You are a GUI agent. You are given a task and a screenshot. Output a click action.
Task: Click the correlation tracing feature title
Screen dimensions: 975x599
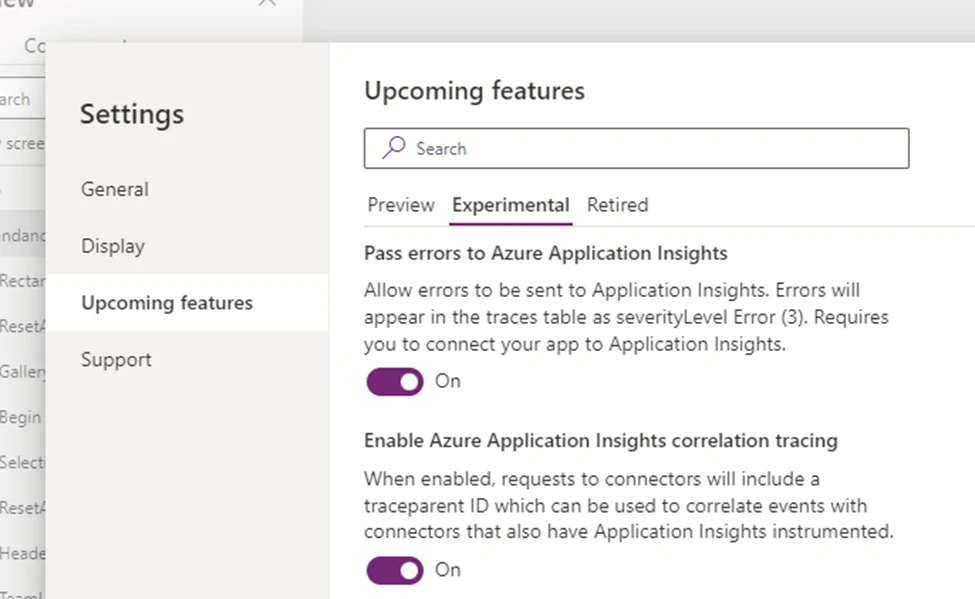coord(600,440)
